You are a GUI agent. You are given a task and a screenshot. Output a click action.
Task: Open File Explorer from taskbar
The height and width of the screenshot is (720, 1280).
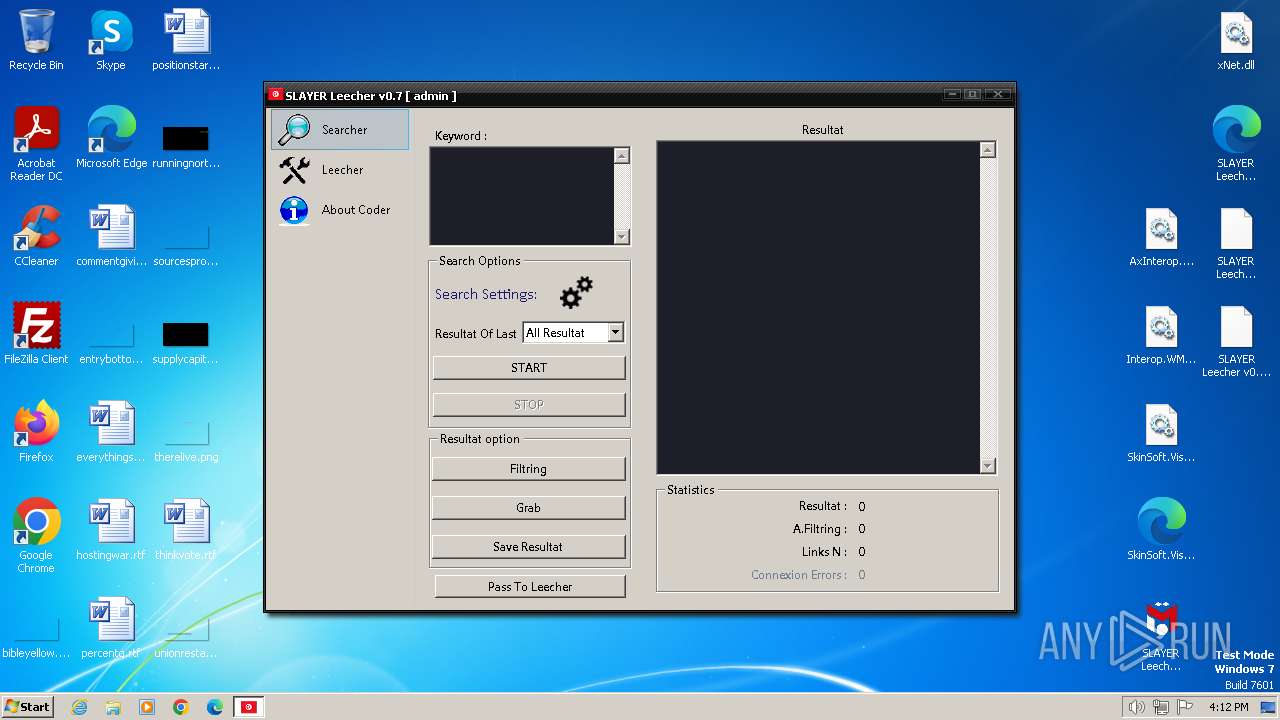point(113,707)
